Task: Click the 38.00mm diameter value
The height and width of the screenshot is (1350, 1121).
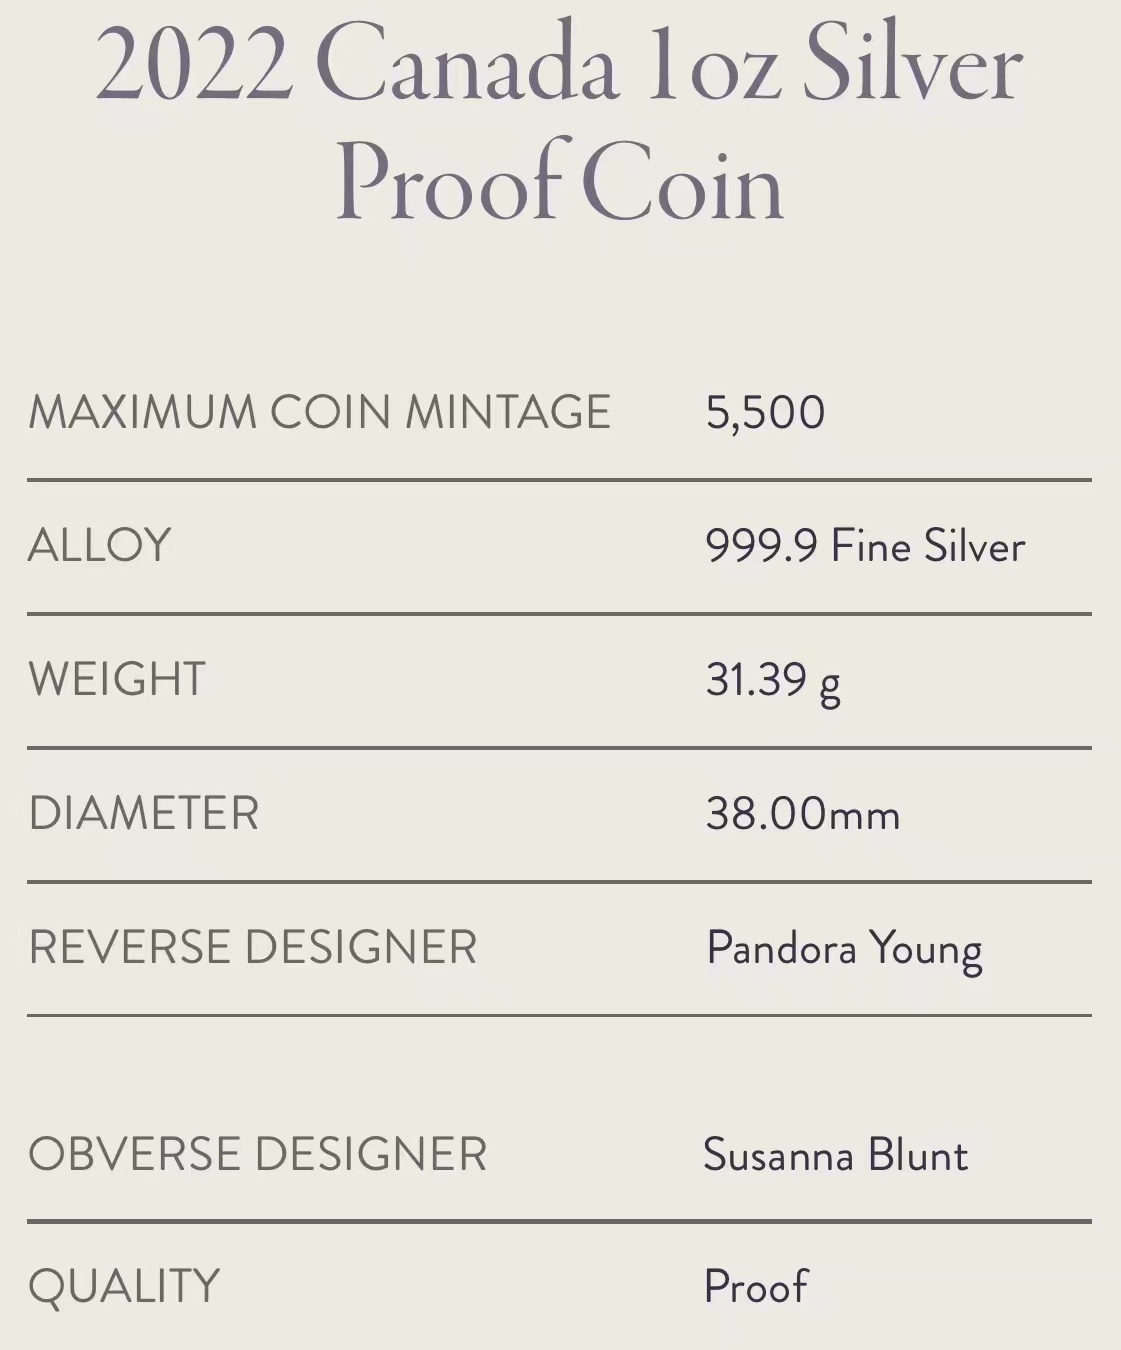Action: coord(802,814)
